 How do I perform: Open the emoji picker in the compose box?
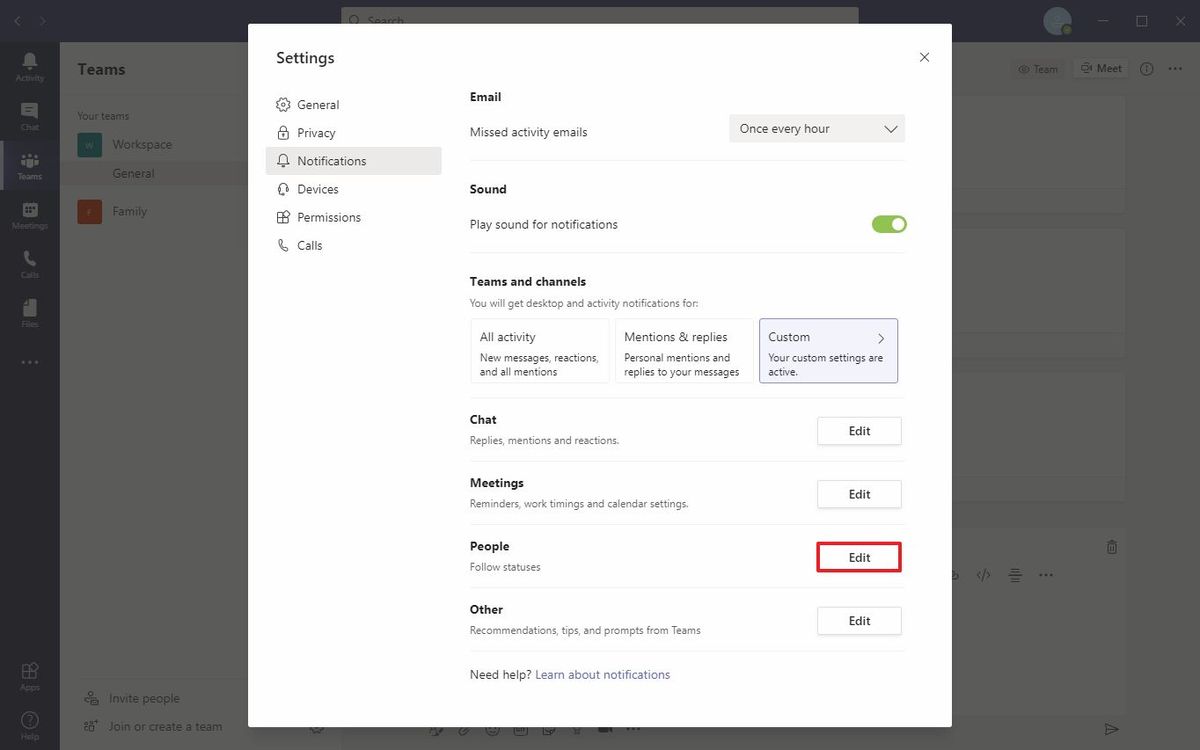point(492,729)
